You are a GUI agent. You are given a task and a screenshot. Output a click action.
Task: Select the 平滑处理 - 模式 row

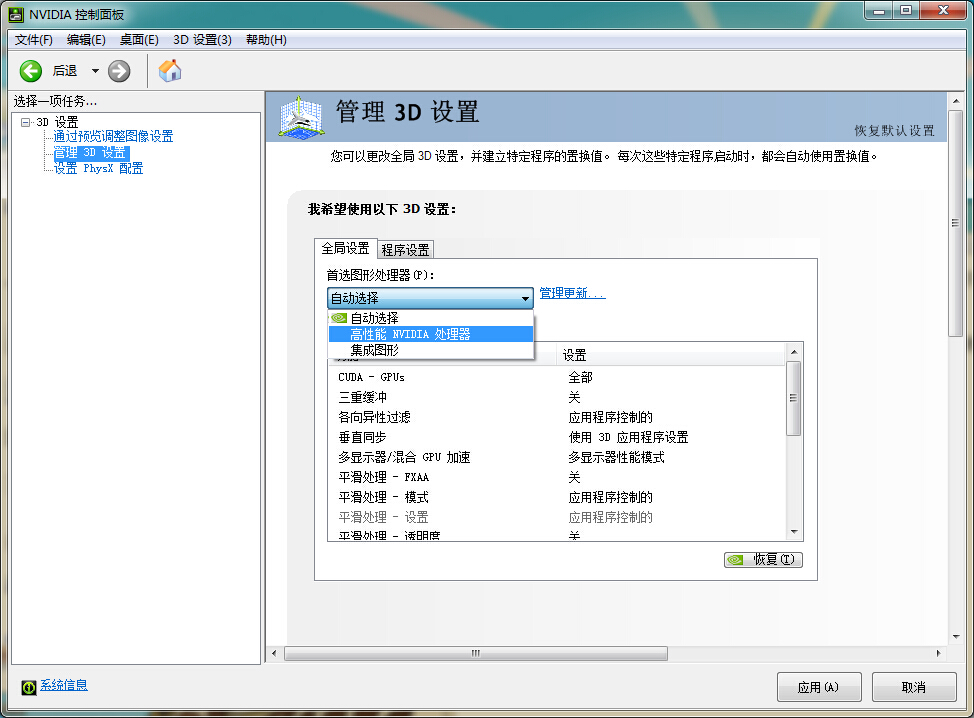click(557, 497)
